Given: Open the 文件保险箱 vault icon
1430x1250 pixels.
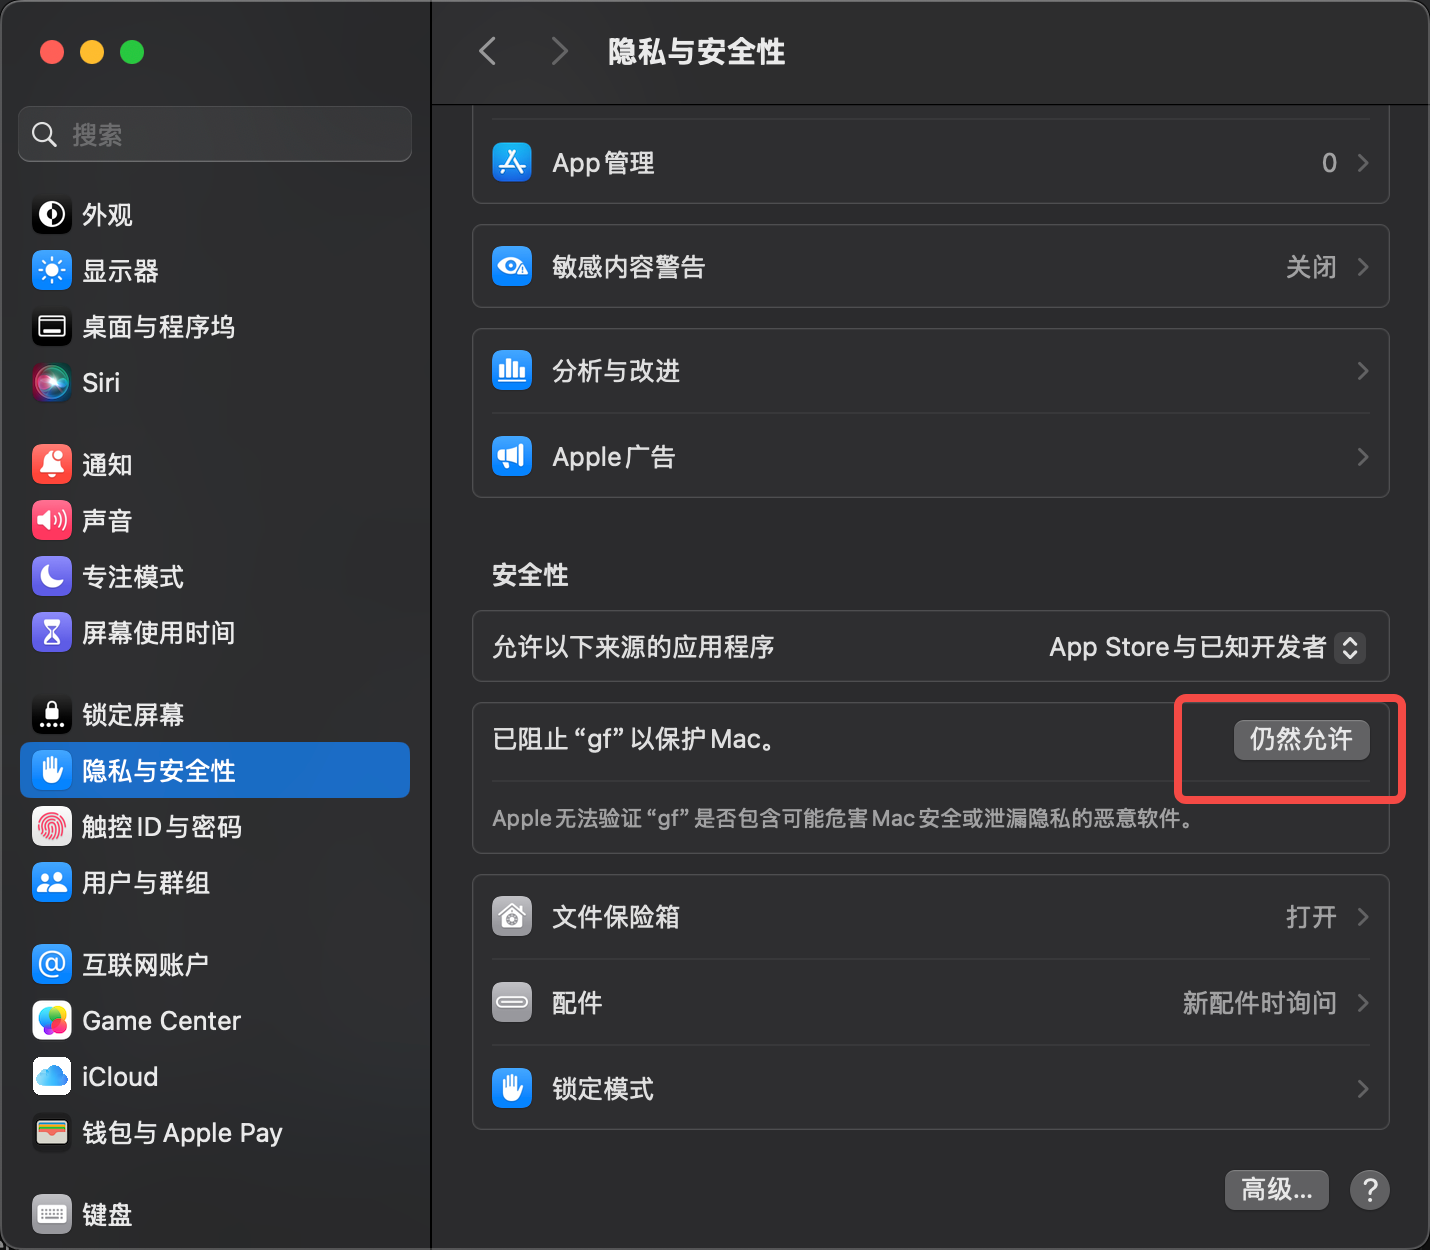Looking at the screenshot, I should pos(512,916).
